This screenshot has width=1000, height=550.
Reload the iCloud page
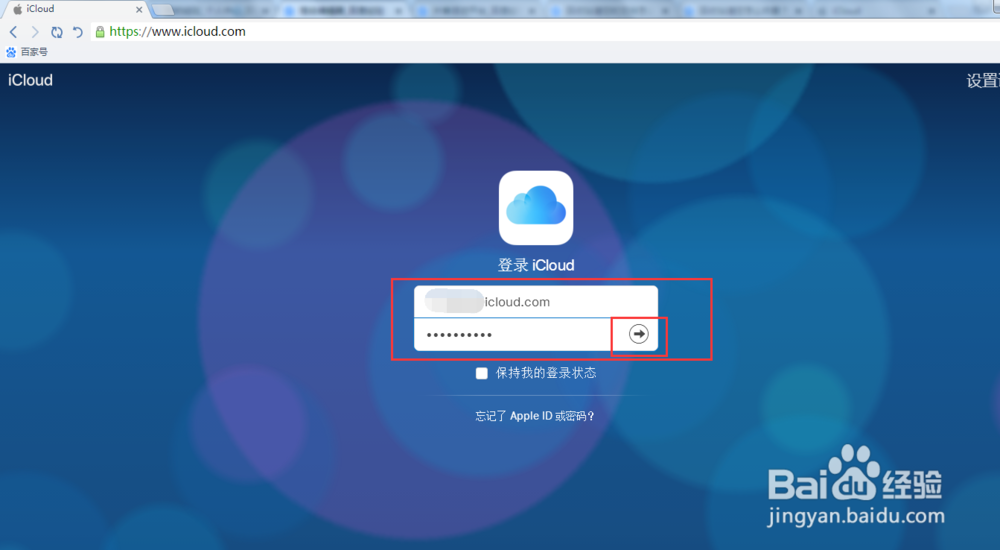tap(57, 32)
